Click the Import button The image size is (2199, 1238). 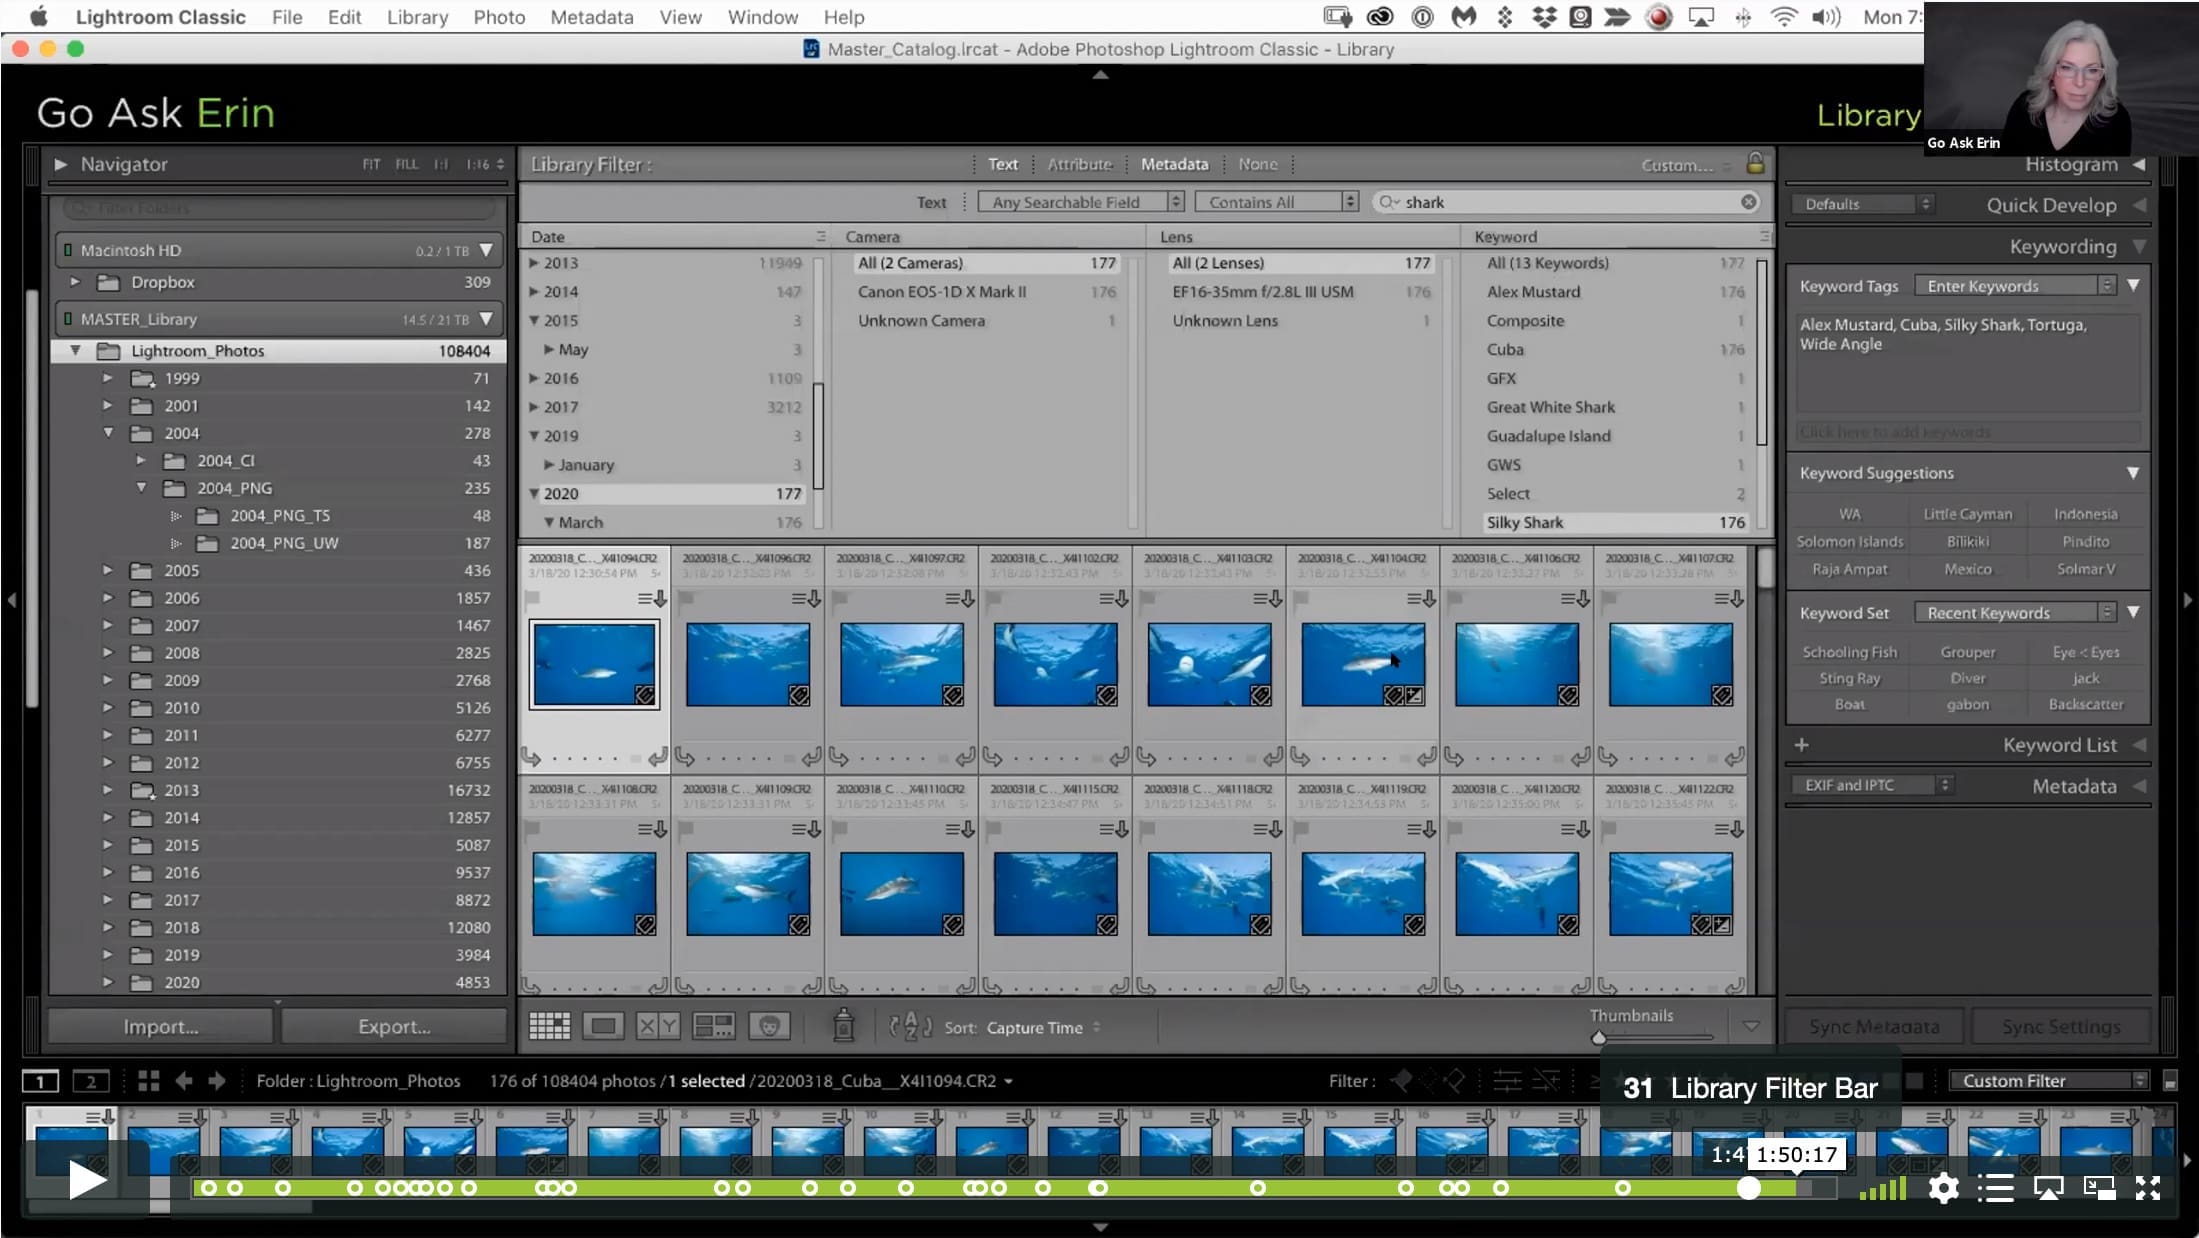tap(160, 1026)
